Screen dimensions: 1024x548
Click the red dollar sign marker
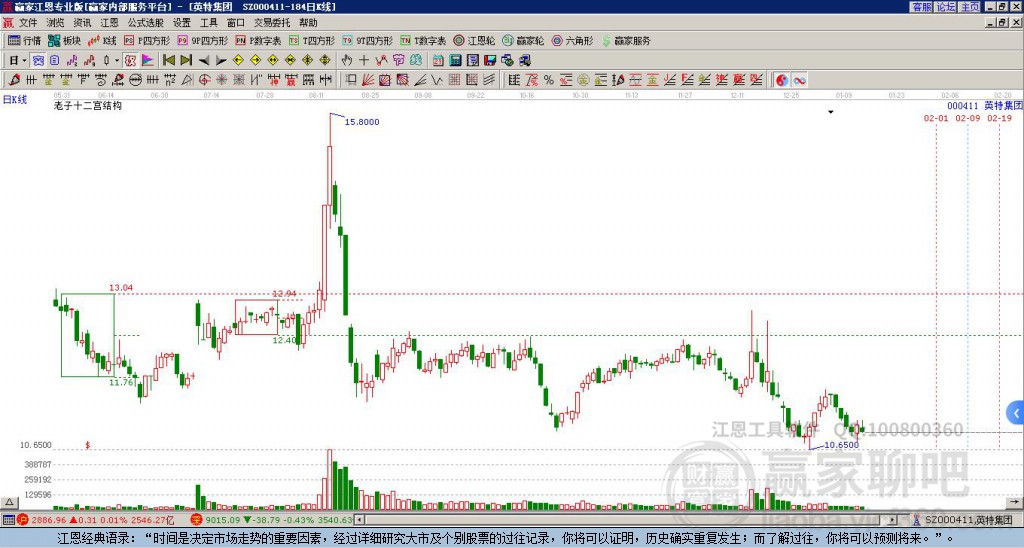click(x=88, y=445)
